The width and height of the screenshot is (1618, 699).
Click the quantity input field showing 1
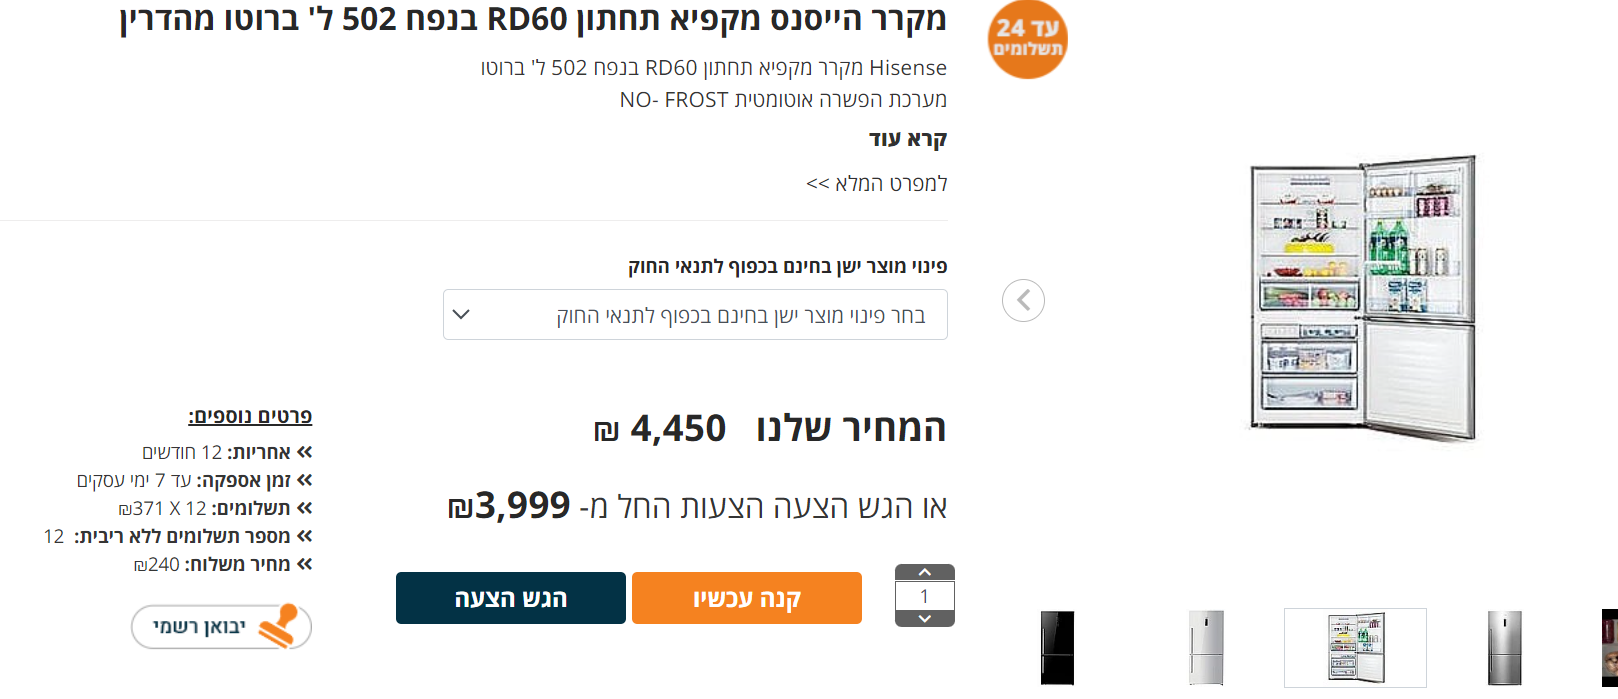[925, 598]
